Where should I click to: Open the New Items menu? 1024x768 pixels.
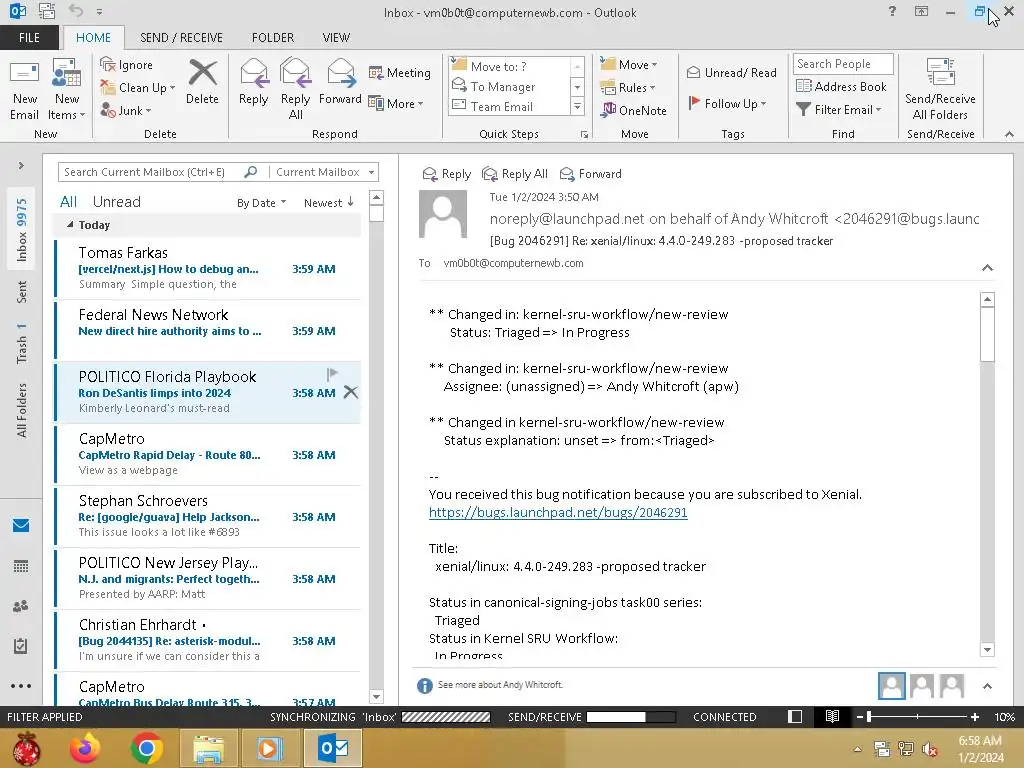click(67, 90)
